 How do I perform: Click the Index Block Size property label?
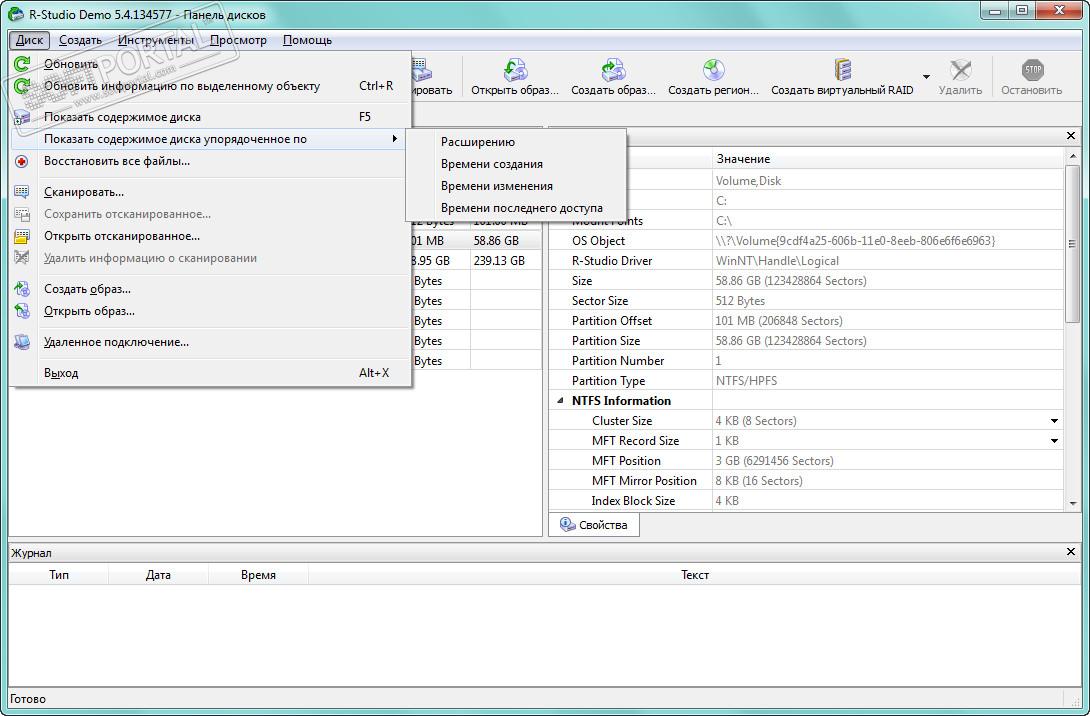pos(633,501)
